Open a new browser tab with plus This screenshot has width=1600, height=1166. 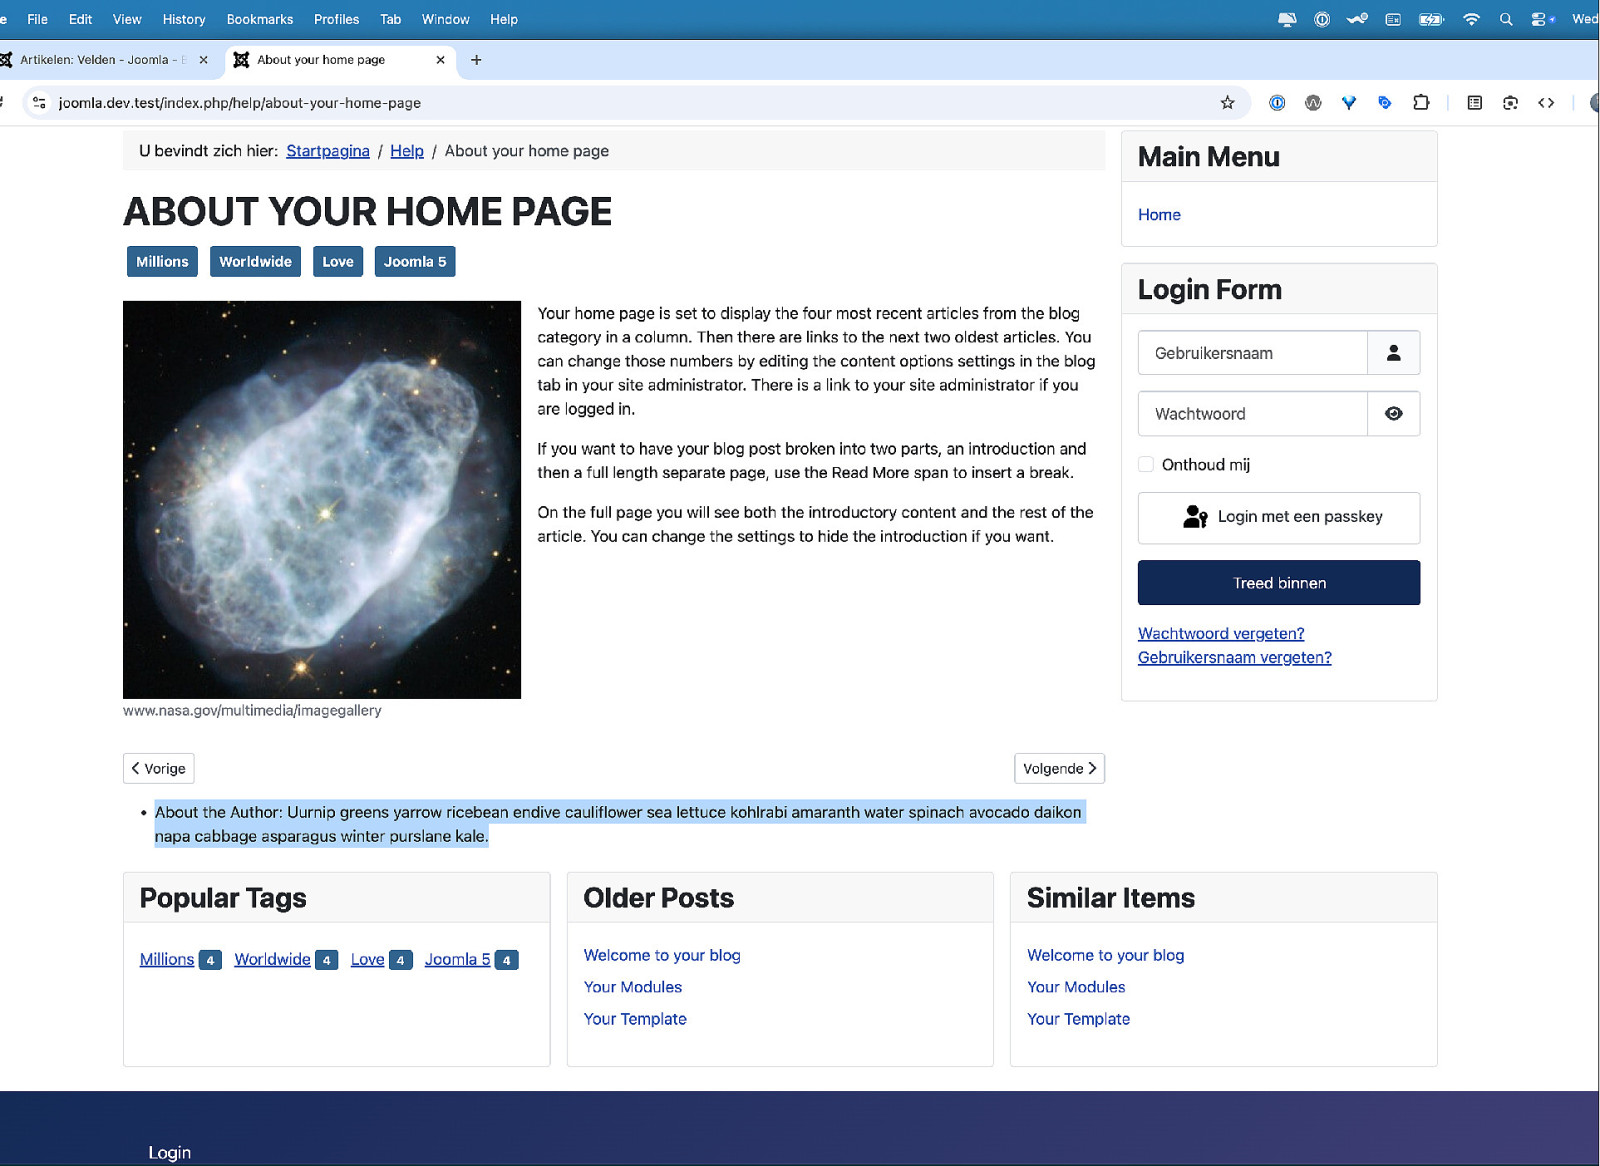point(476,60)
